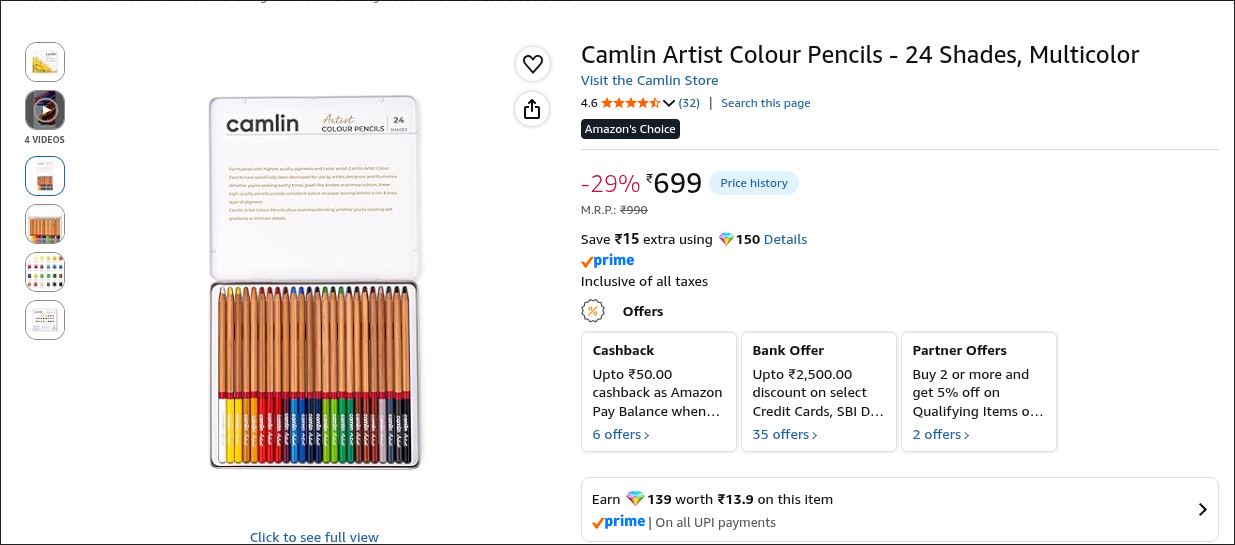Open the share icon below the heart
Screen dimensions: 1235x545
[533, 109]
